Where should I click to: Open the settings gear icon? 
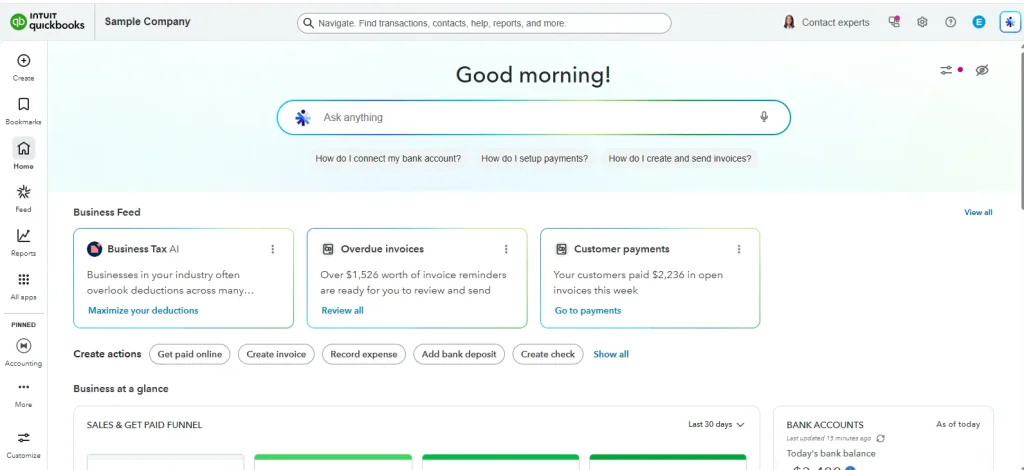click(922, 22)
